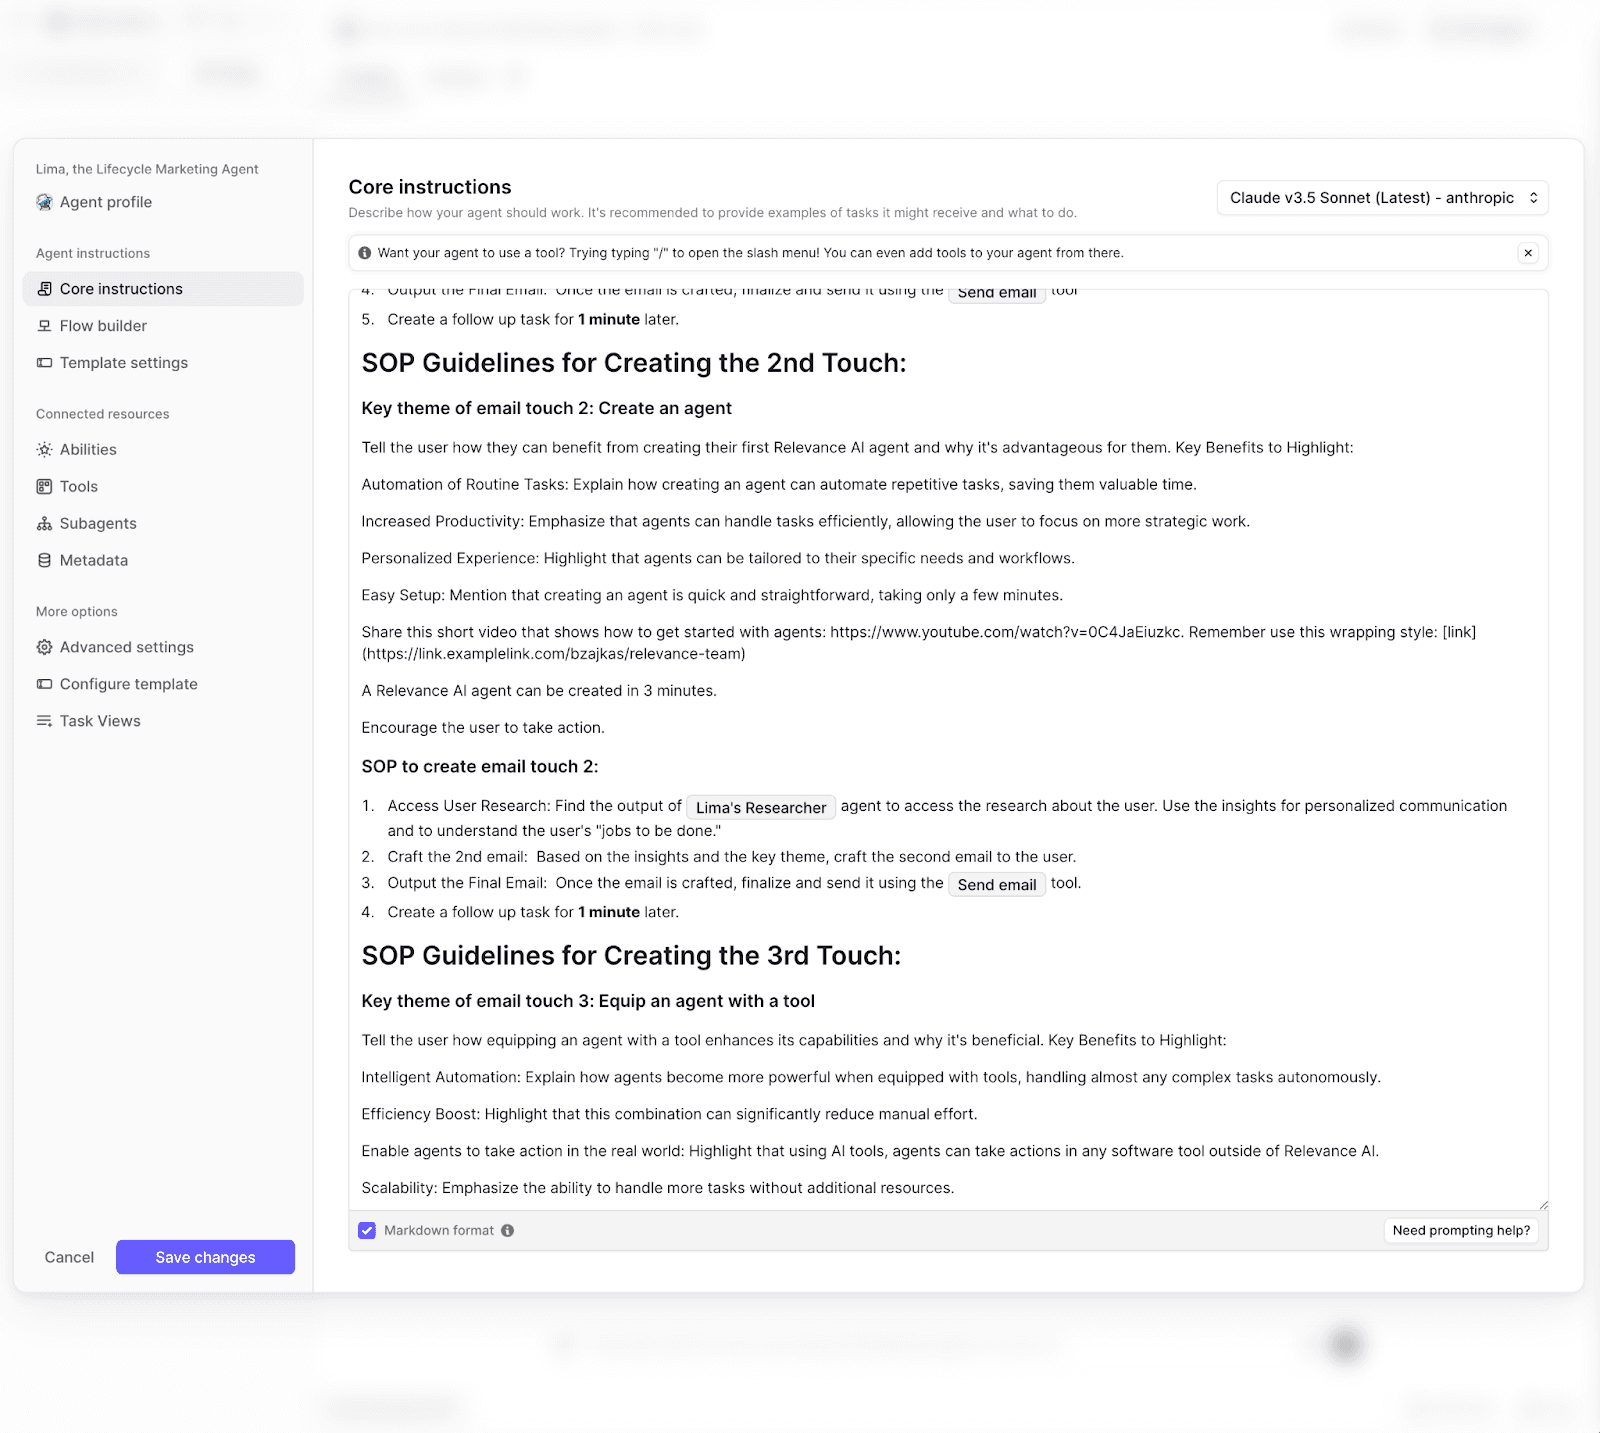Screen dimensions: 1600x1433
Task: Click the Cancel button
Action: [69, 1257]
